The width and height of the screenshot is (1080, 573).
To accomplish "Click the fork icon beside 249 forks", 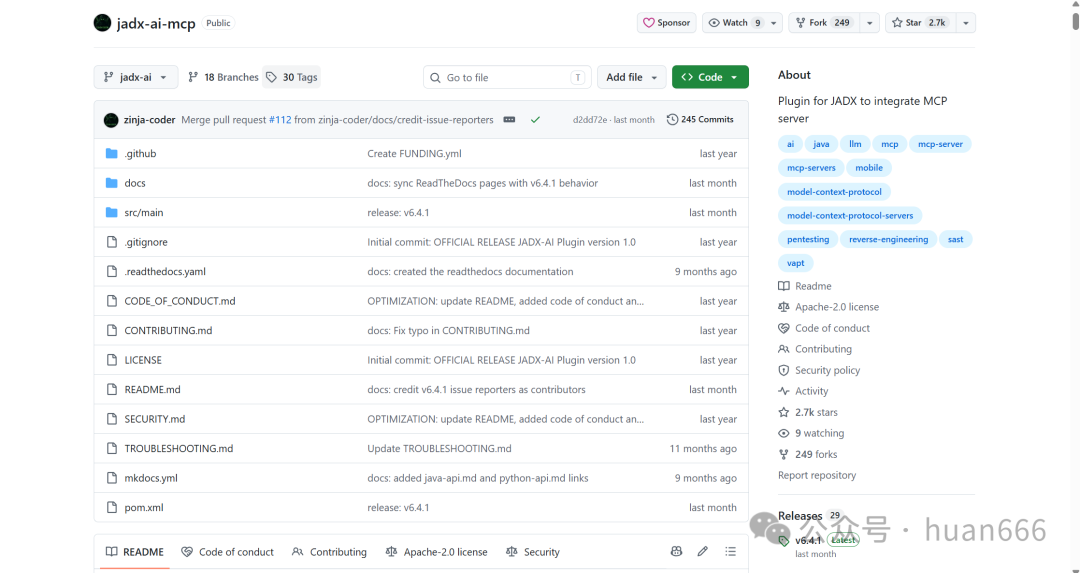I will click(x=784, y=455).
